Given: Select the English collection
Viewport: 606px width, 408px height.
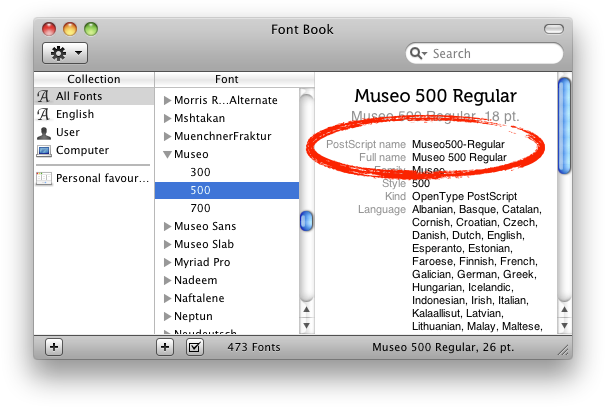Looking at the screenshot, I should point(94,114).
